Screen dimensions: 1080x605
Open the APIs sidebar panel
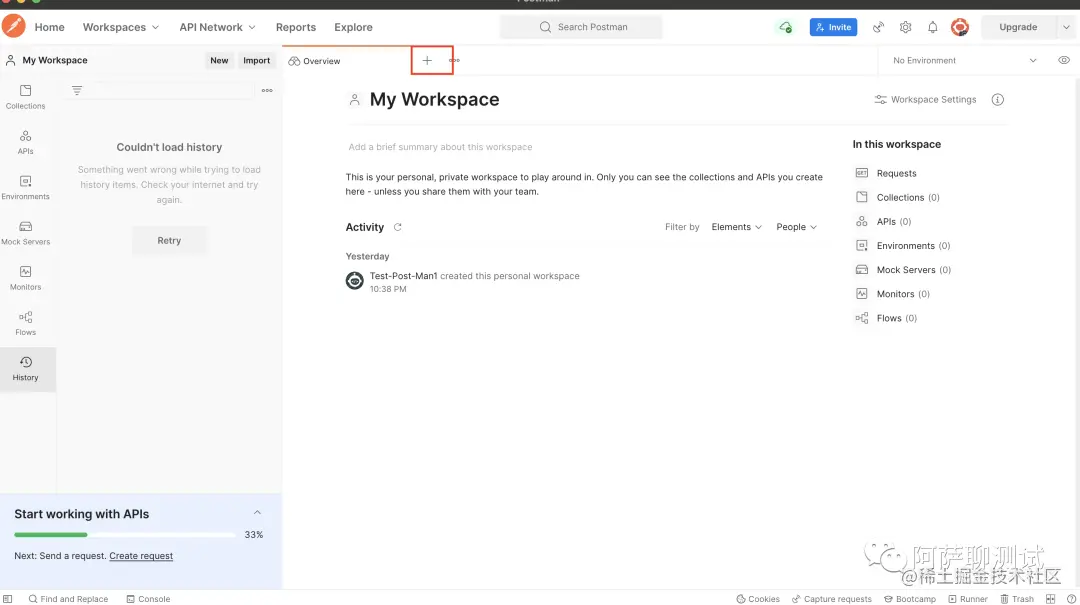[25, 142]
